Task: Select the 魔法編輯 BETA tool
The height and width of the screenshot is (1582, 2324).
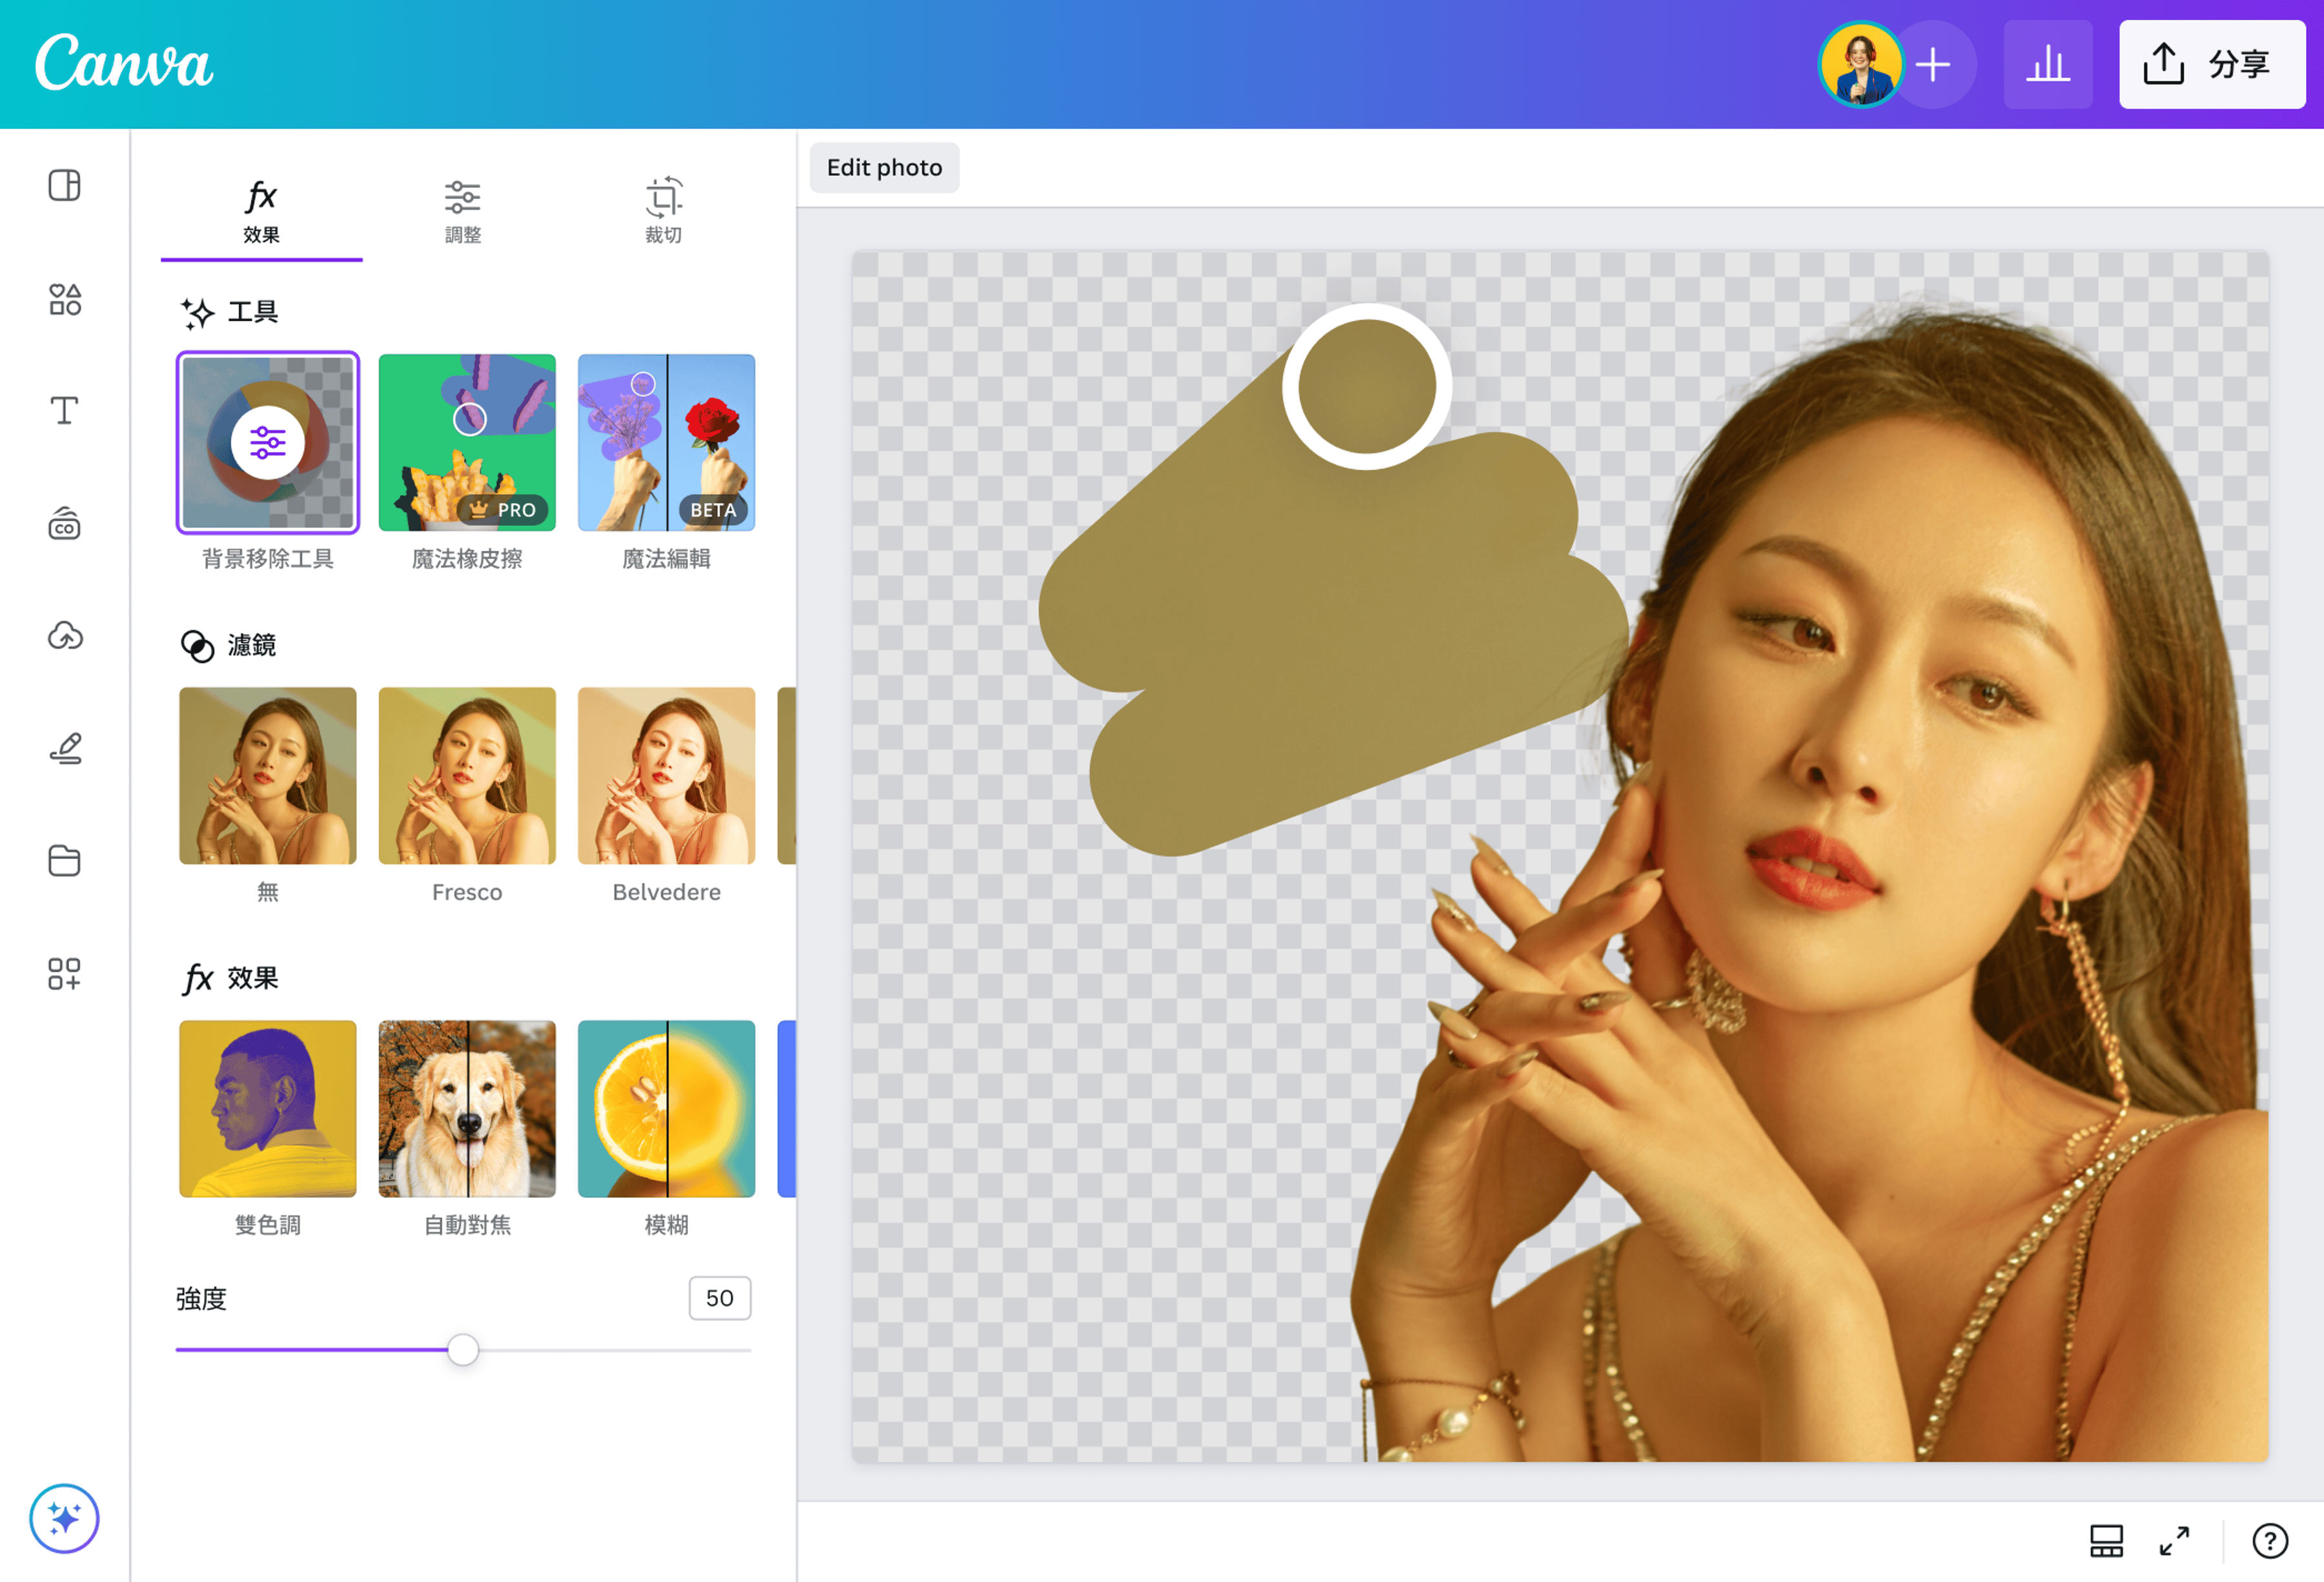Action: tap(666, 442)
